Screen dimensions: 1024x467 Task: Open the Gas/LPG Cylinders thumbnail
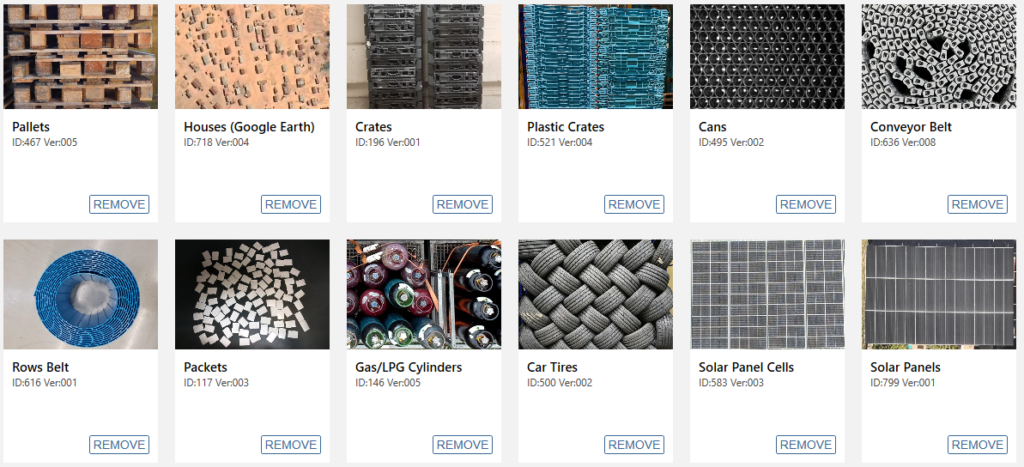point(424,295)
